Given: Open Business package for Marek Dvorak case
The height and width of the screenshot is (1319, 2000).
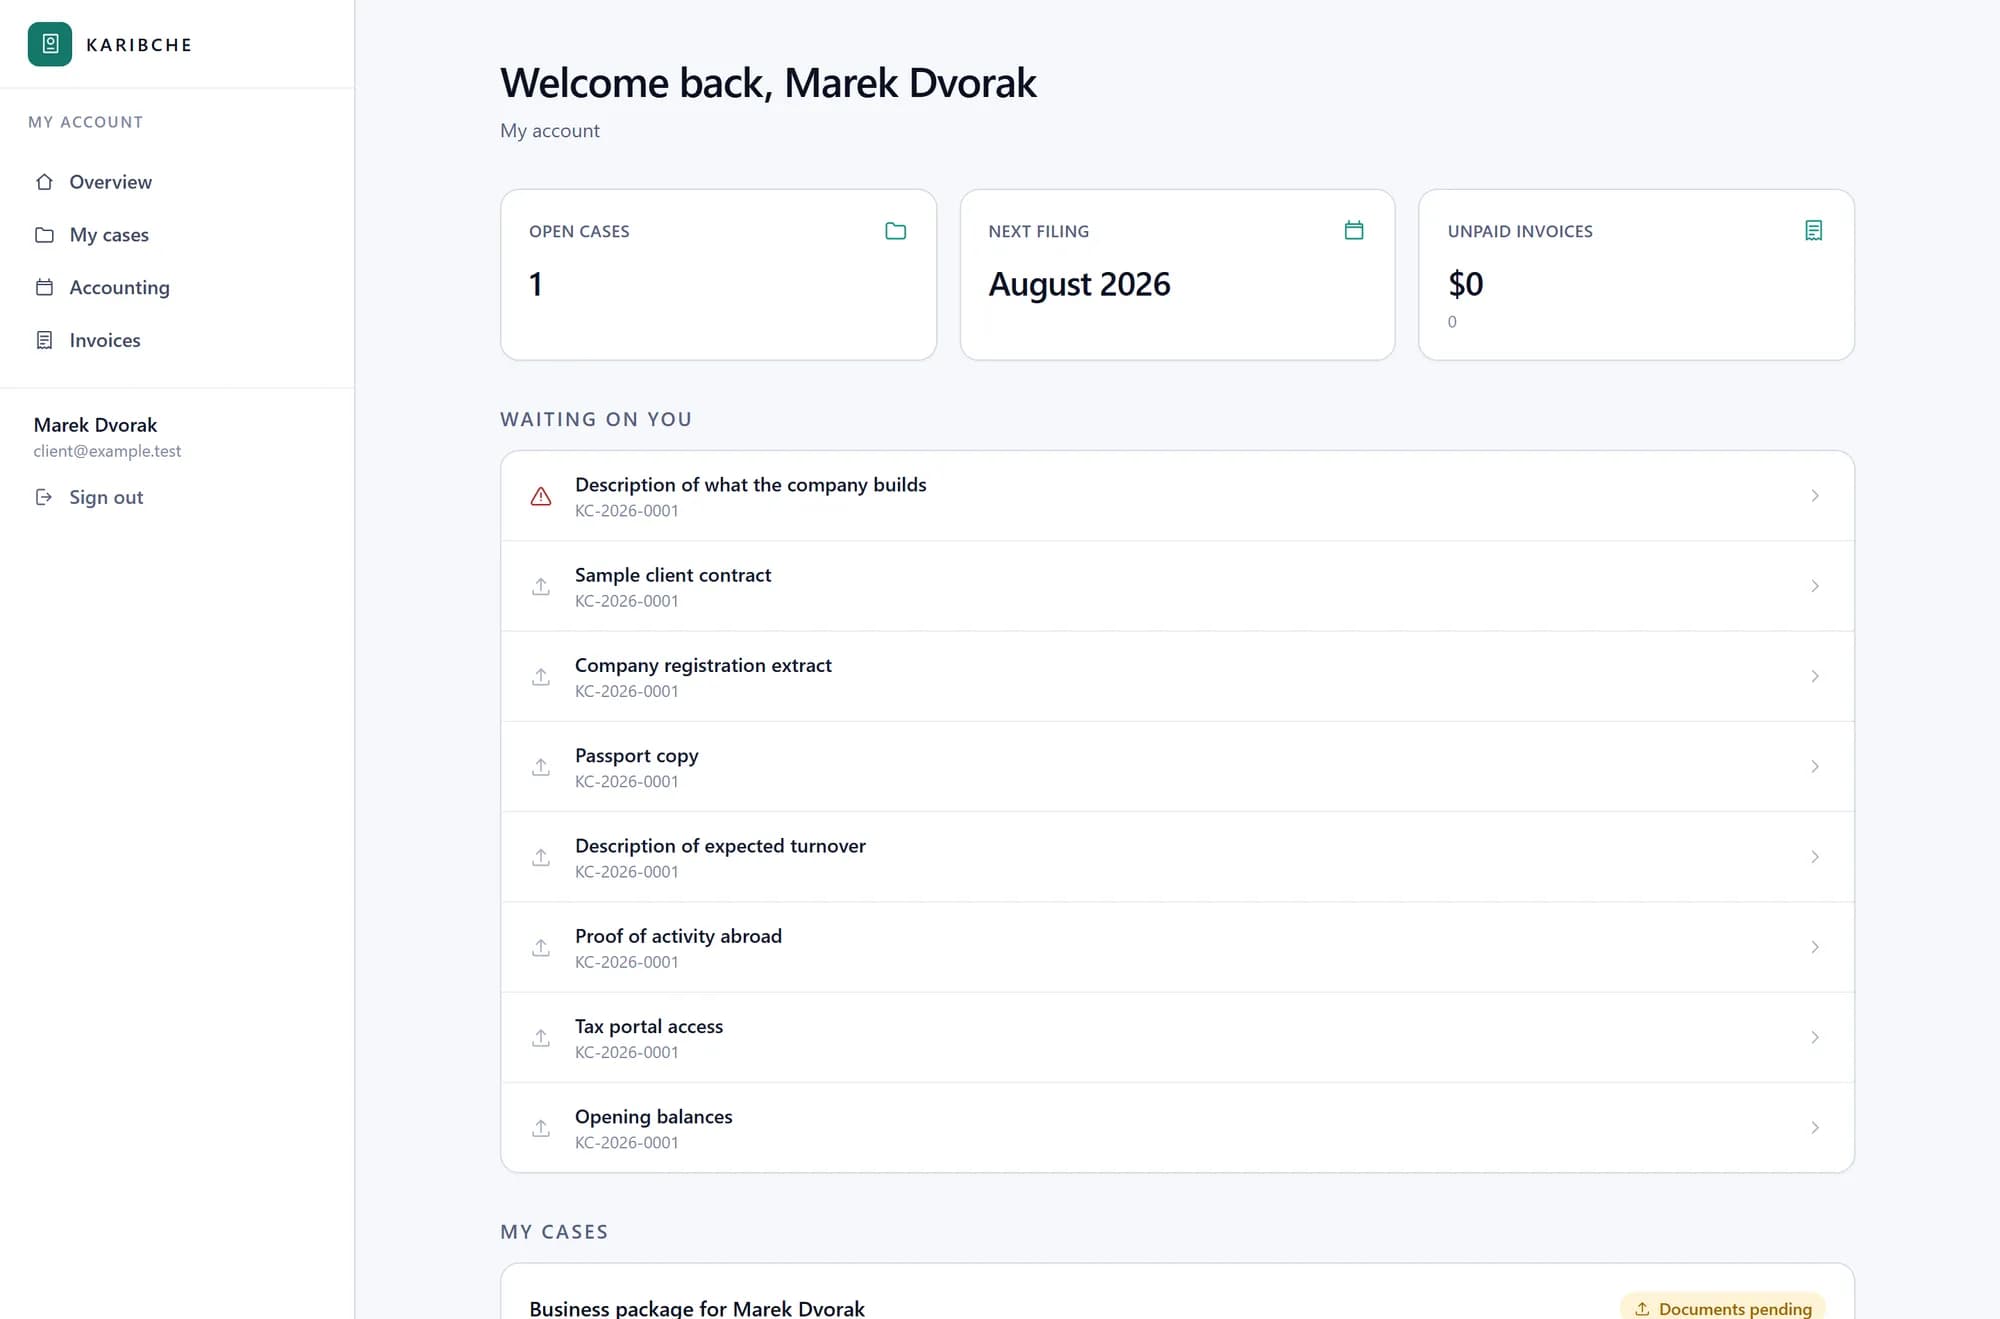Looking at the screenshot, I should point(696,1308).
